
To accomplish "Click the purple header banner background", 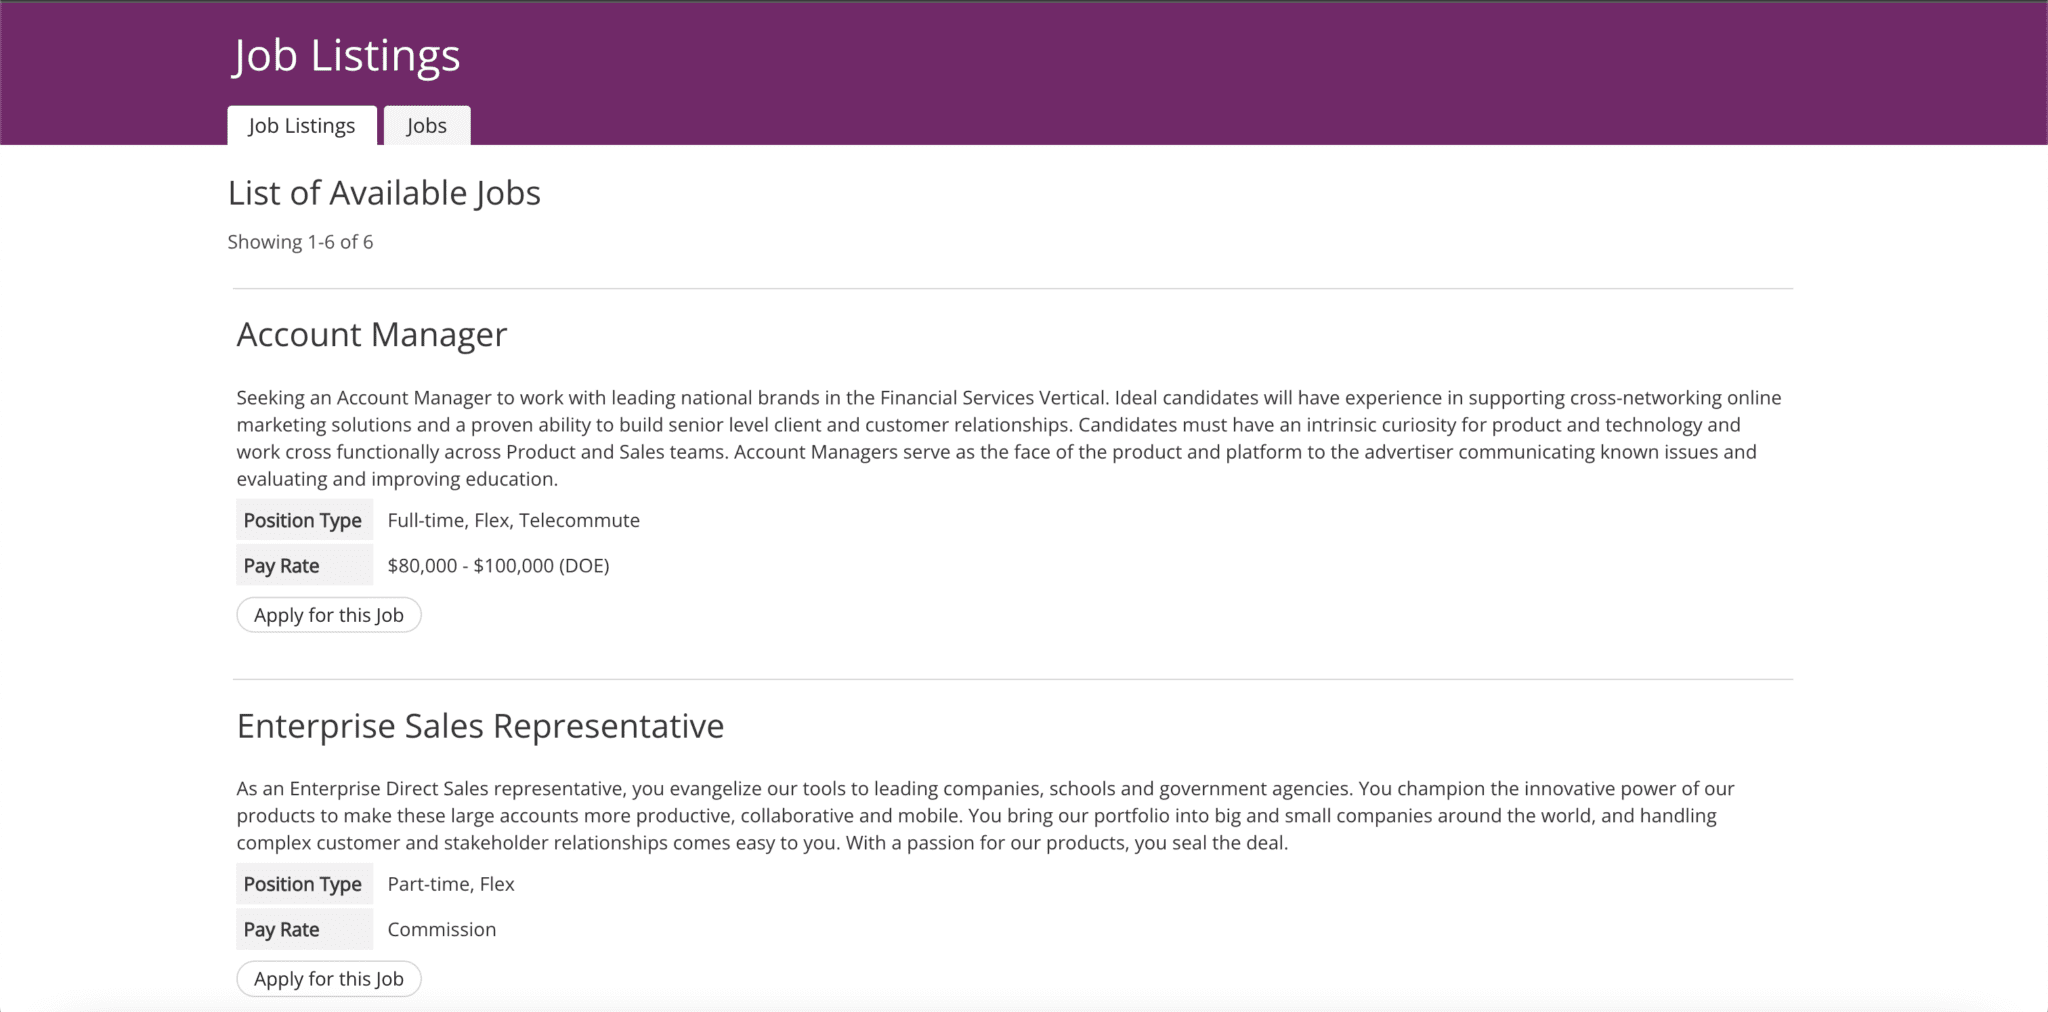I will tap(1200, 70).
